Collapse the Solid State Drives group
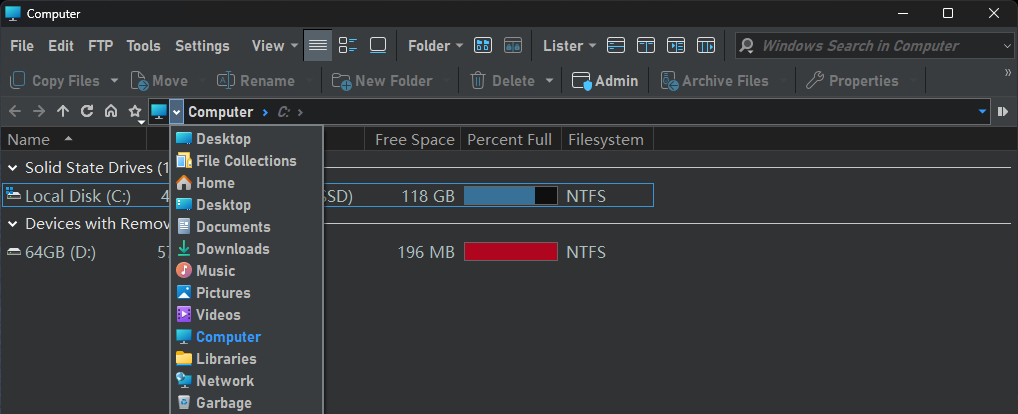This screenshot has width=1018, height=414. (x=14, y=168)
